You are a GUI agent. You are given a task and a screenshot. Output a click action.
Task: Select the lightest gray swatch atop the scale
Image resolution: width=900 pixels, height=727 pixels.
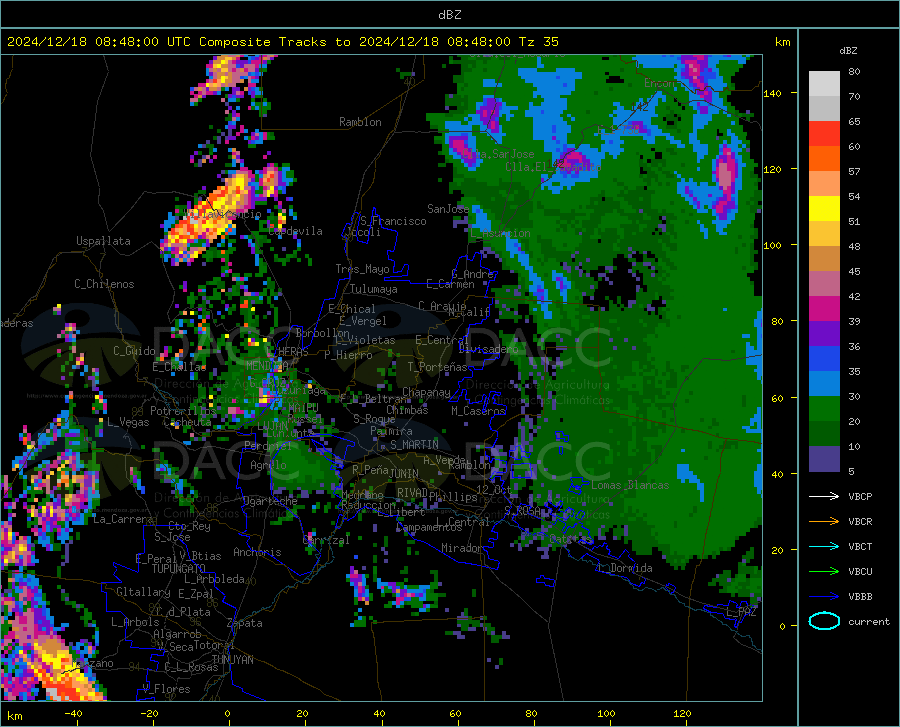[x=824, y=84]
